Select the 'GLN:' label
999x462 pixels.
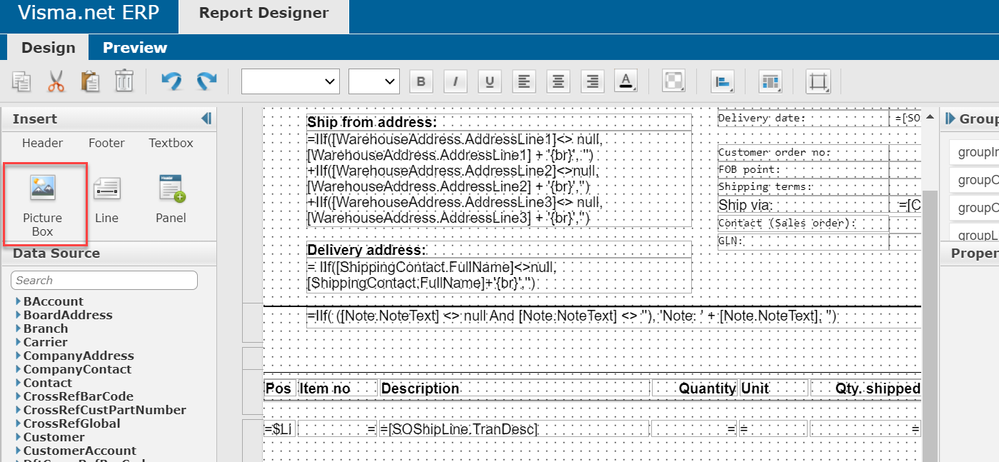803,241
